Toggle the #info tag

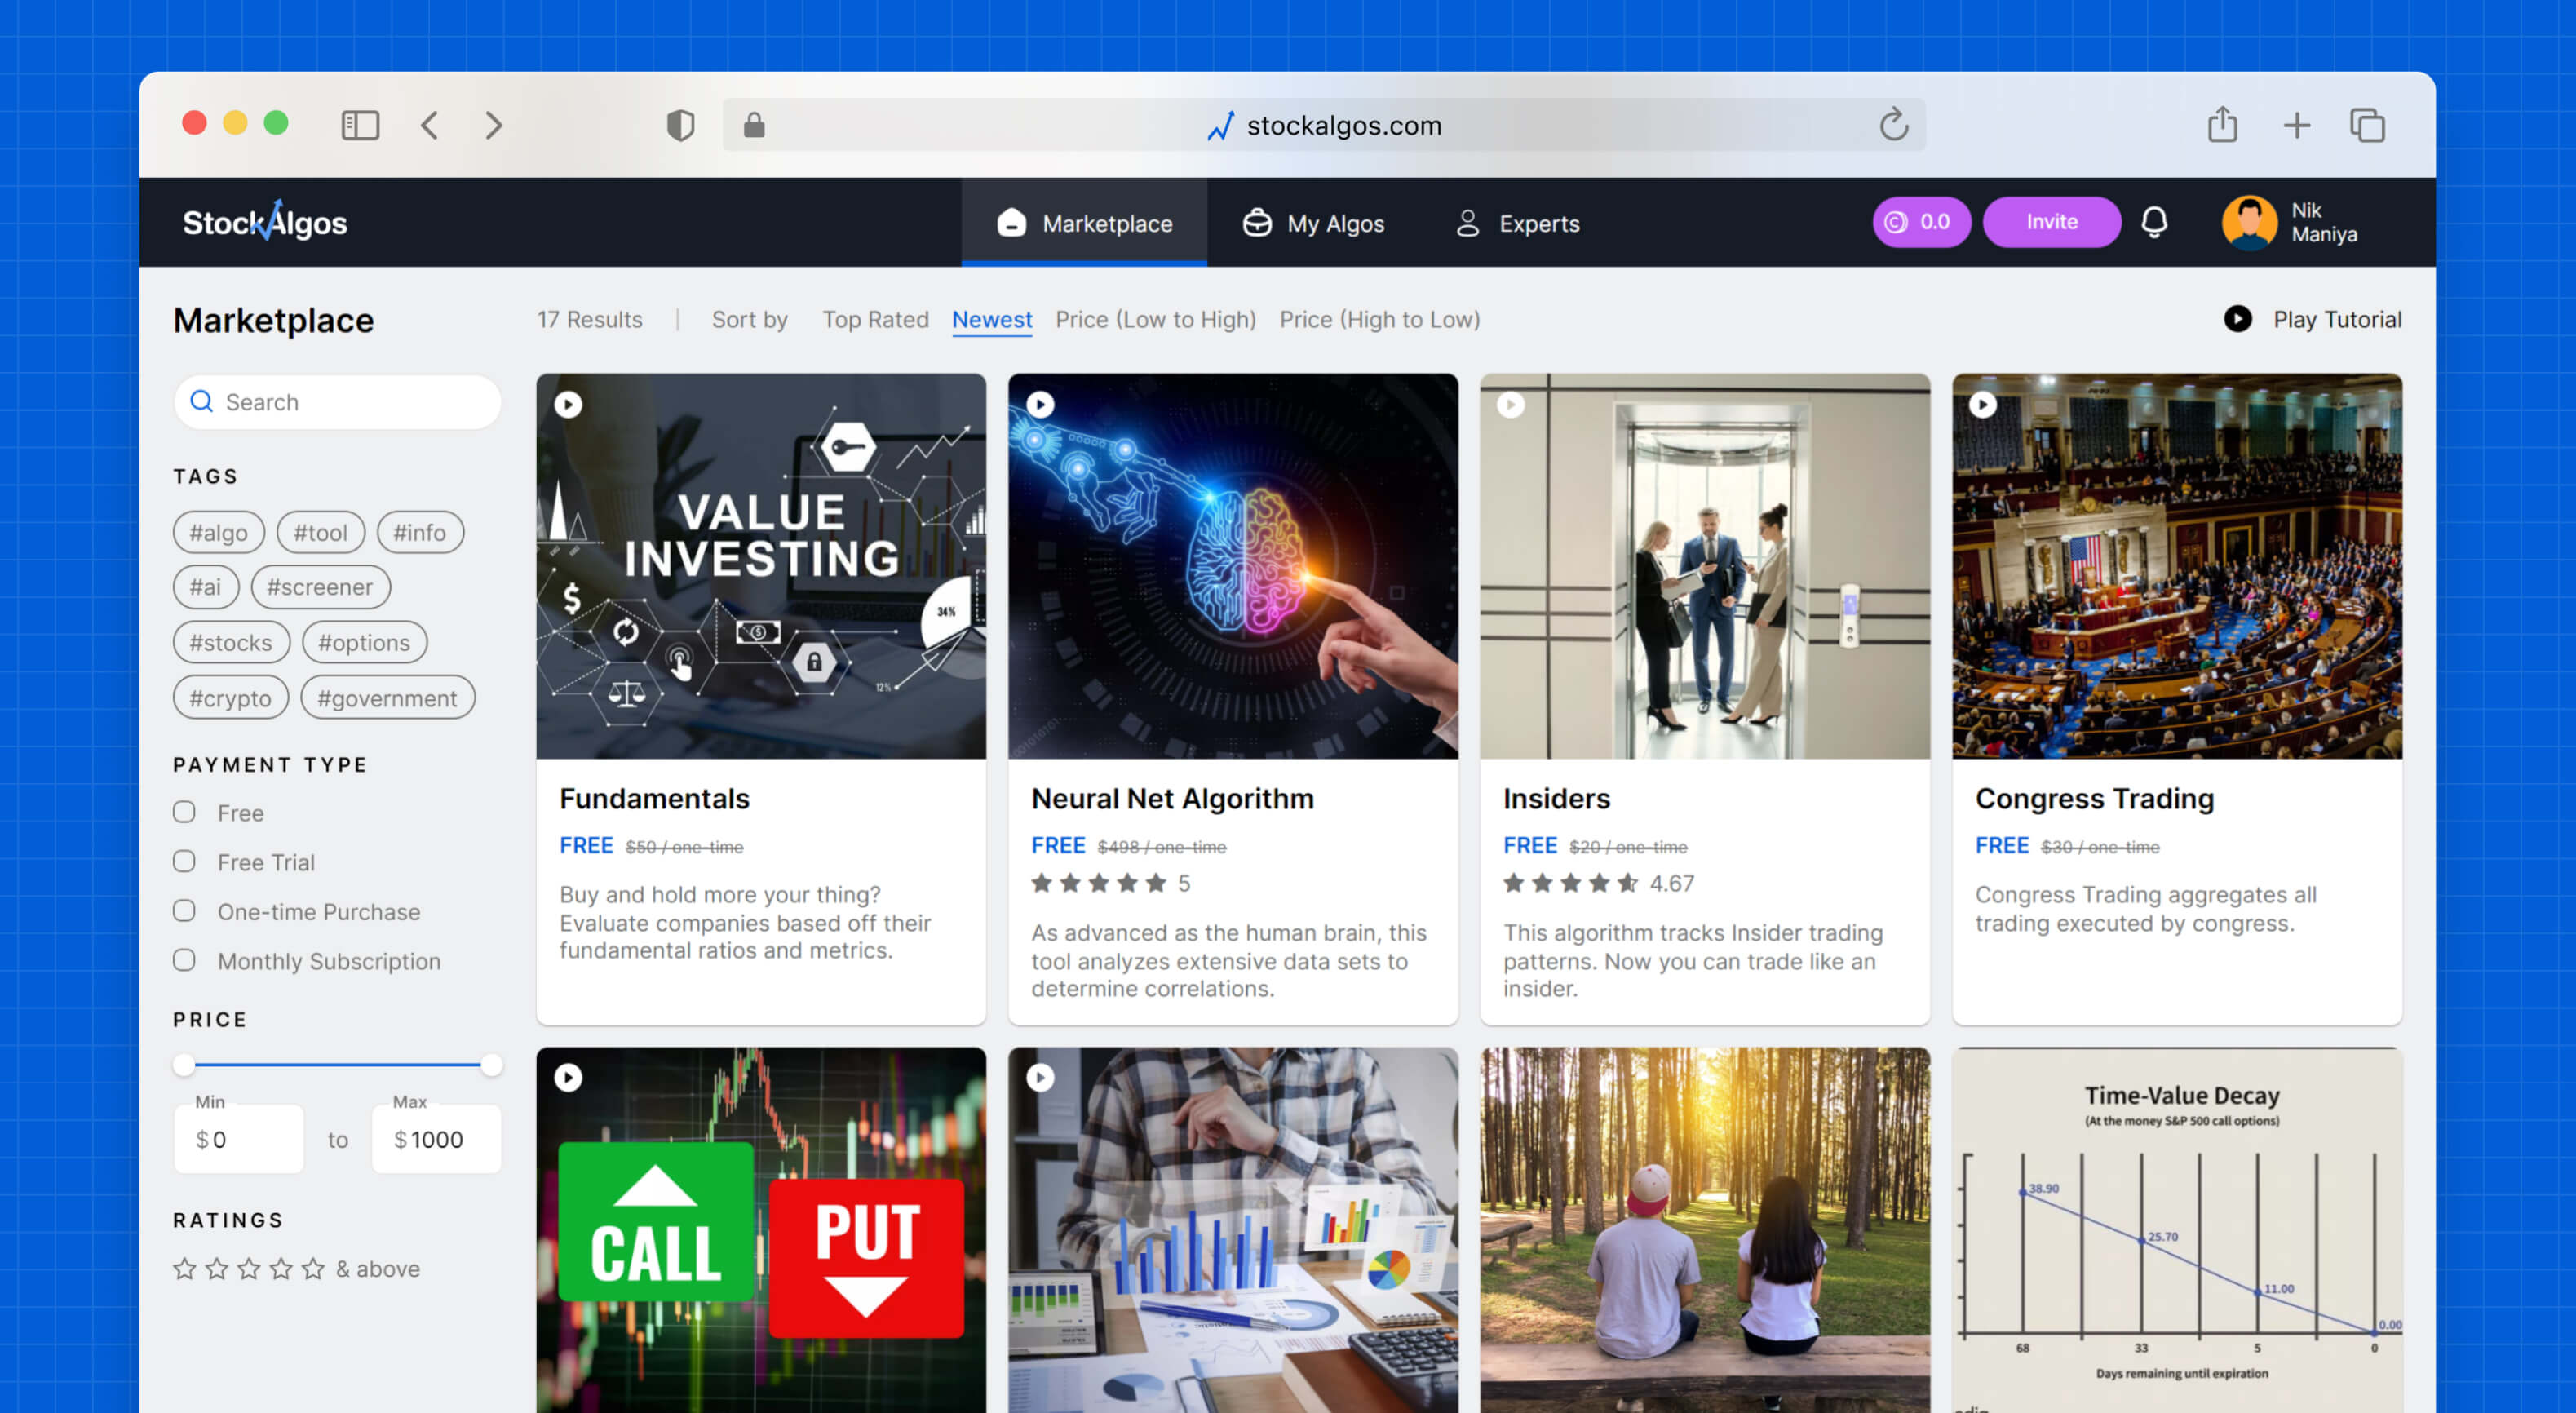coord(419,532)
